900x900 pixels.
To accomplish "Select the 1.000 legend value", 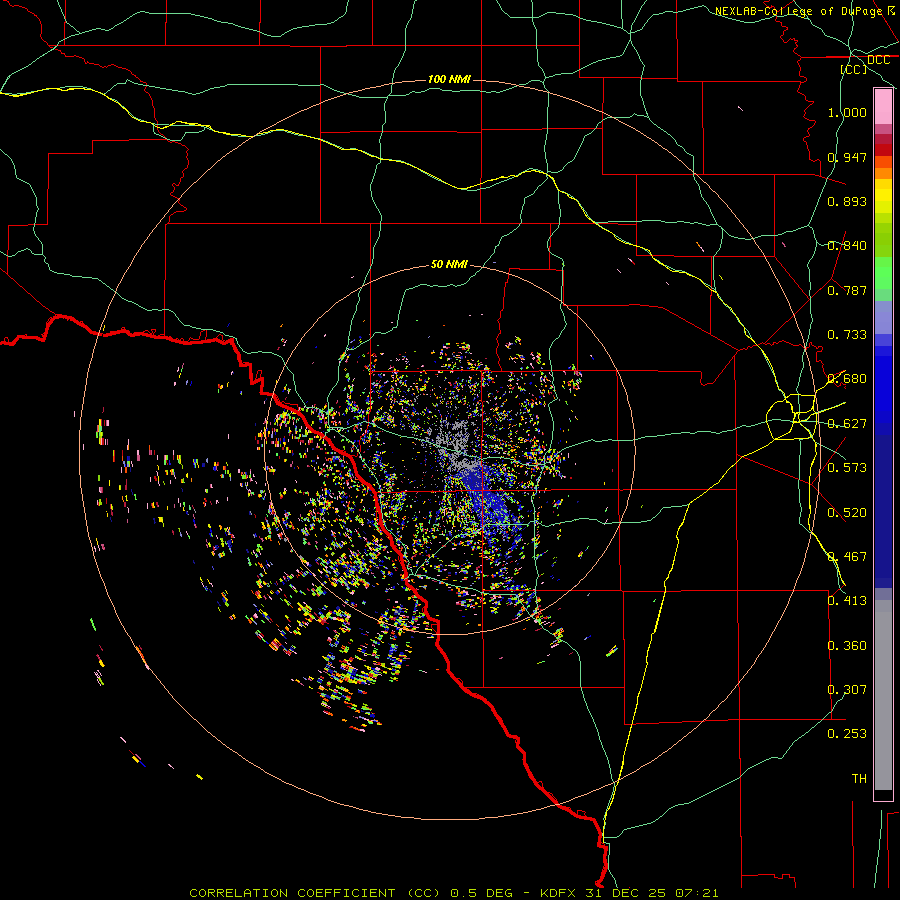I will [x=847, y=112].
